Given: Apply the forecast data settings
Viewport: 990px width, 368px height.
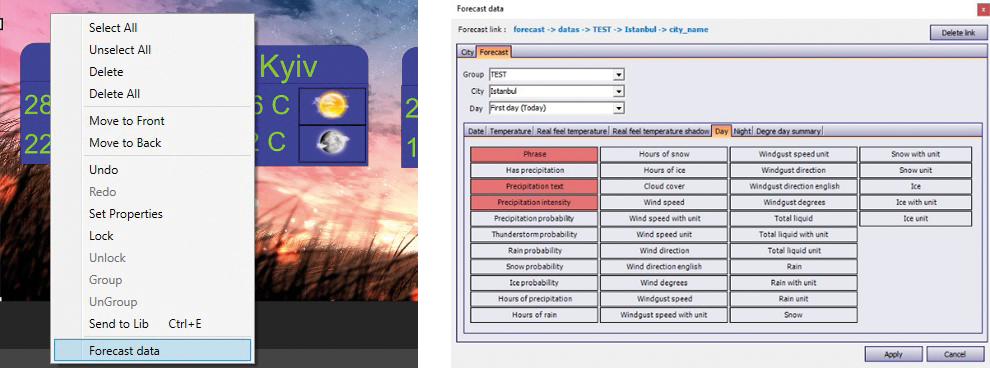Looking at the screenshot, I should point(893,354).
